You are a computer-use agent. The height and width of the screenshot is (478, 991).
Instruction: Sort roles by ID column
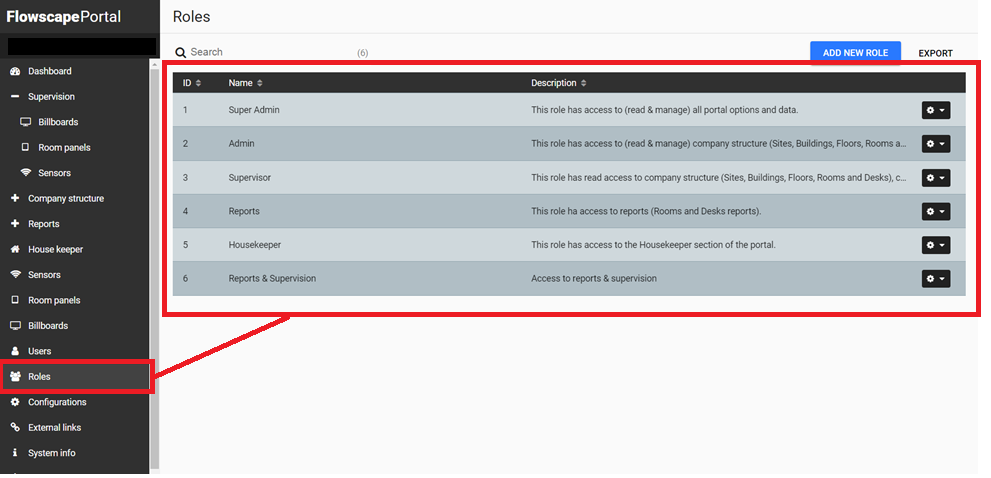192,83
